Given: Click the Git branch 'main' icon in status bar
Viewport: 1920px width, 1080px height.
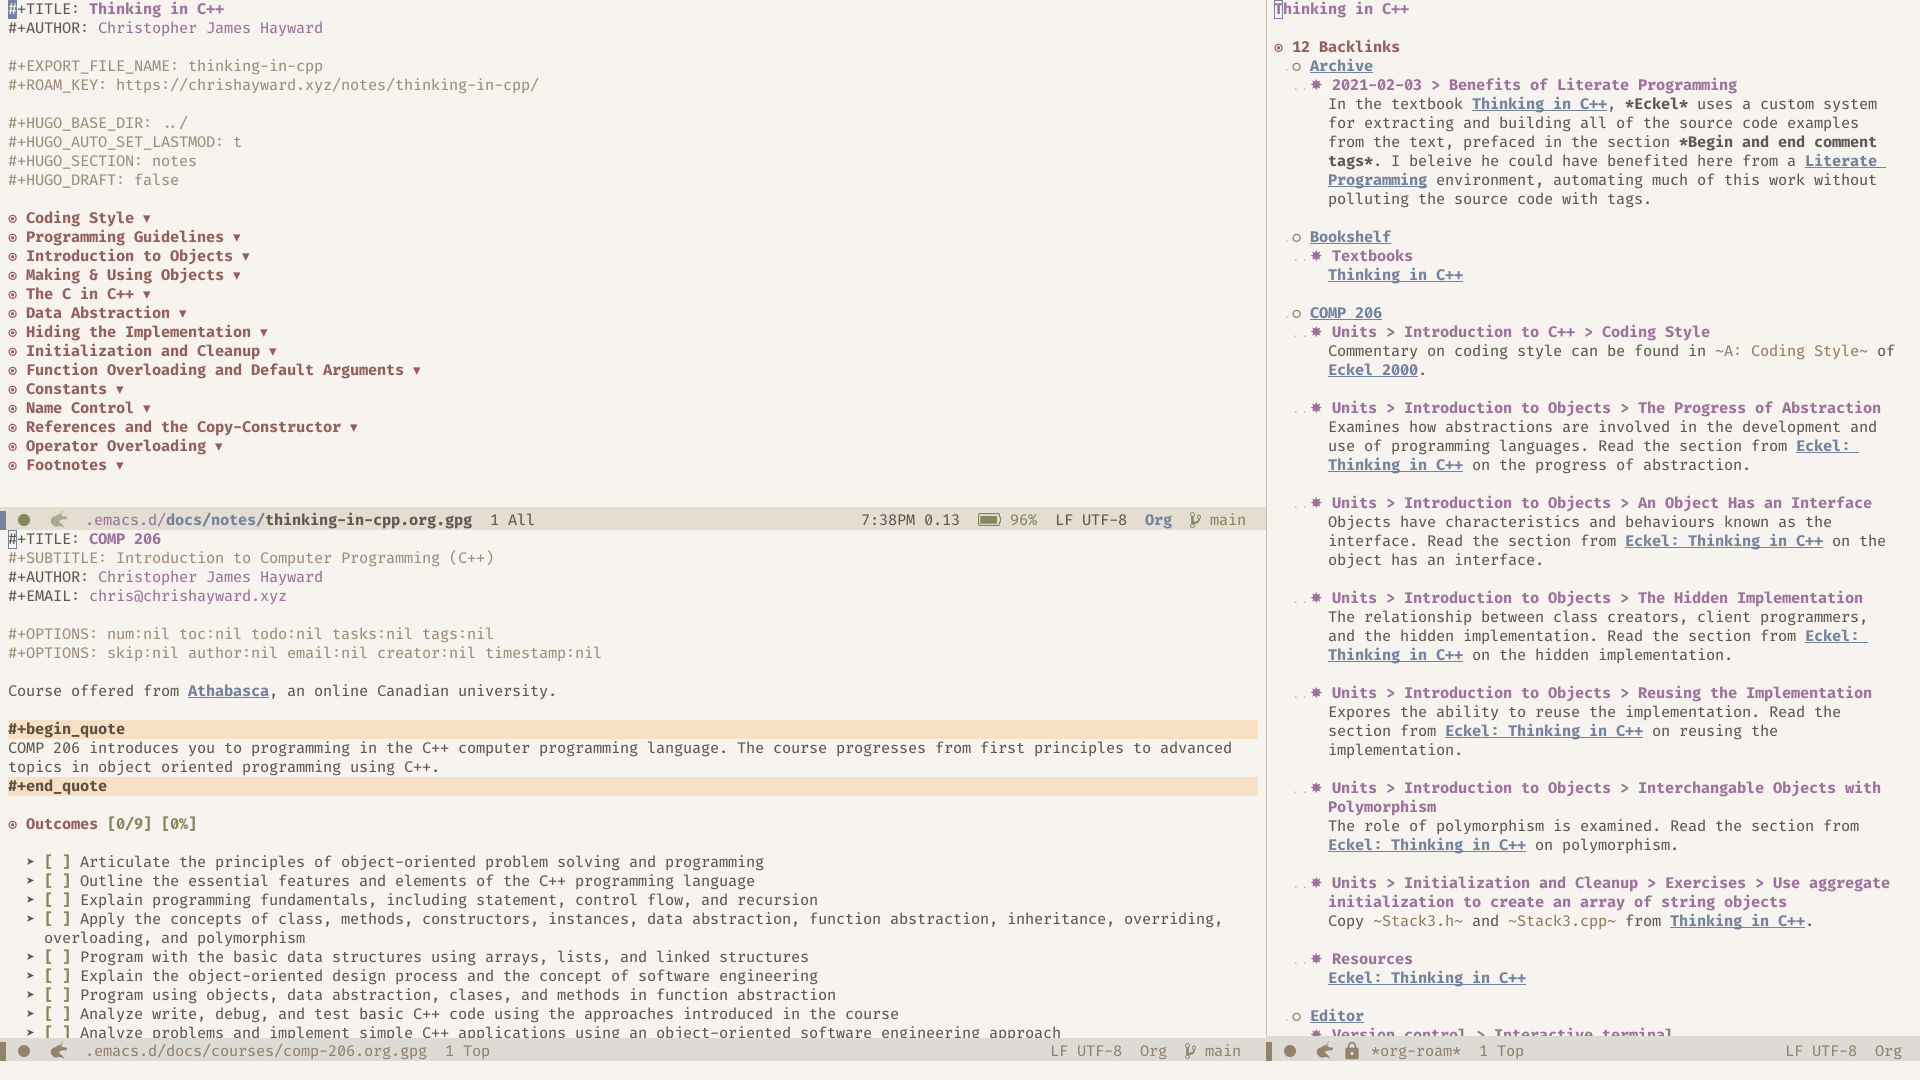Looking at the screenshot, I should point(1195,518).
